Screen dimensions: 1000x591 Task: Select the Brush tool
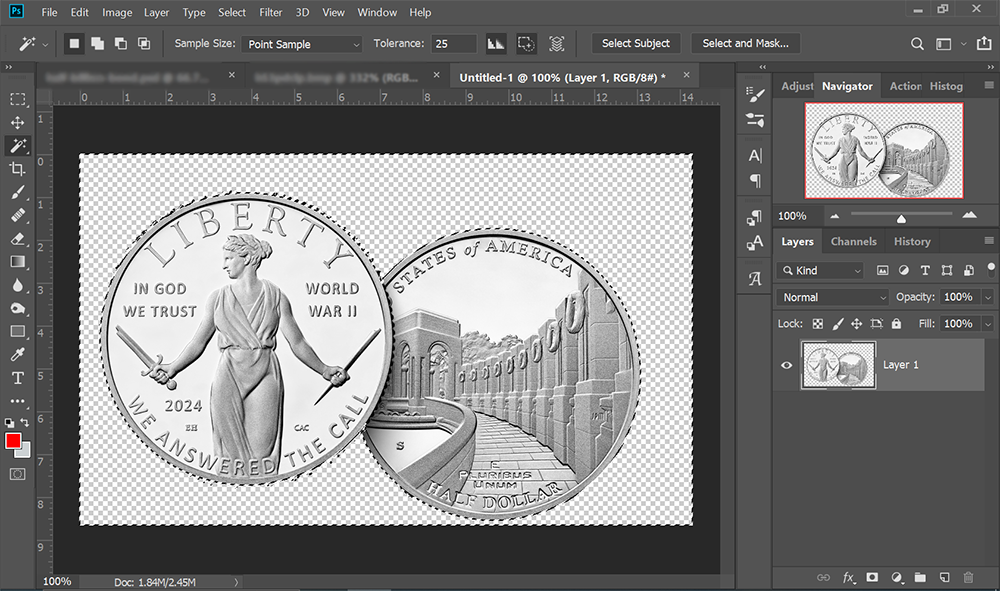[x=18, y=192]
